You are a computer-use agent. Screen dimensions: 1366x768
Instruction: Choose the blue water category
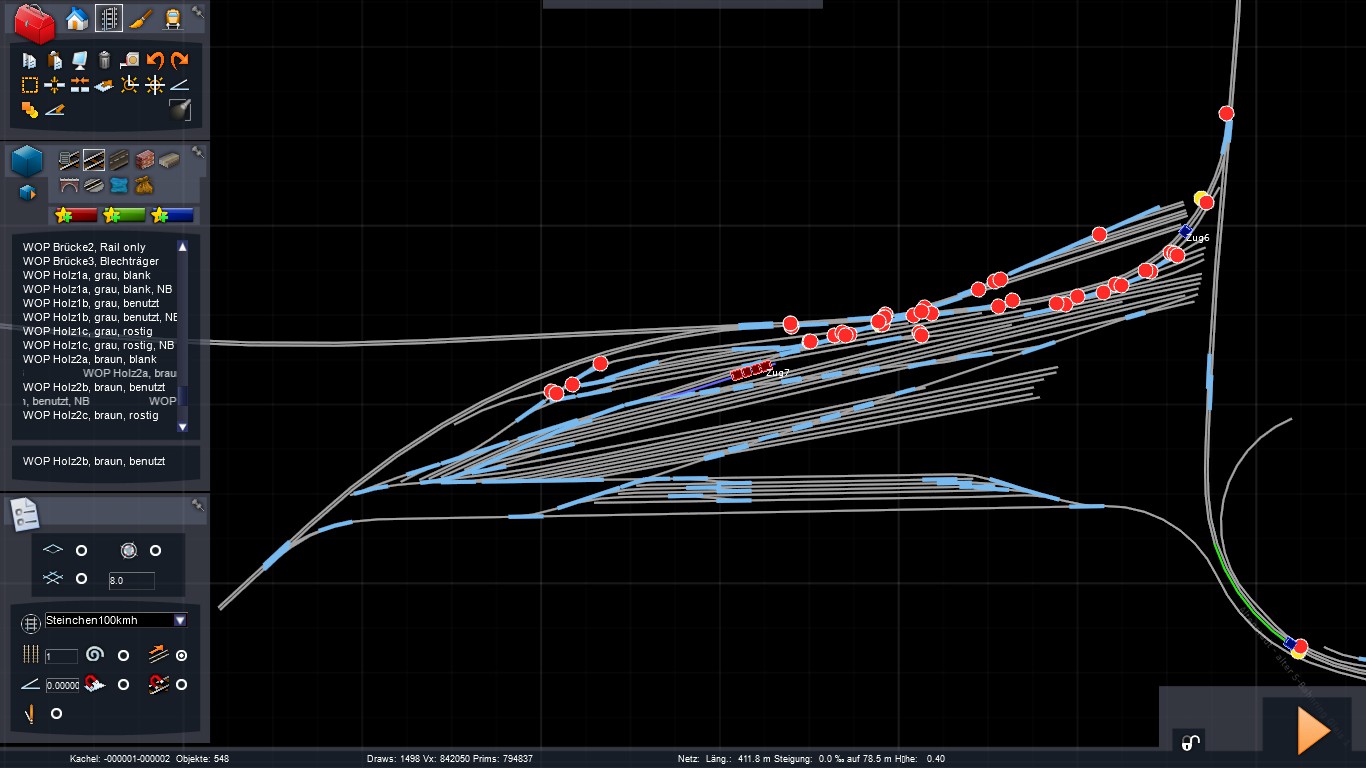tap(119, 185)
